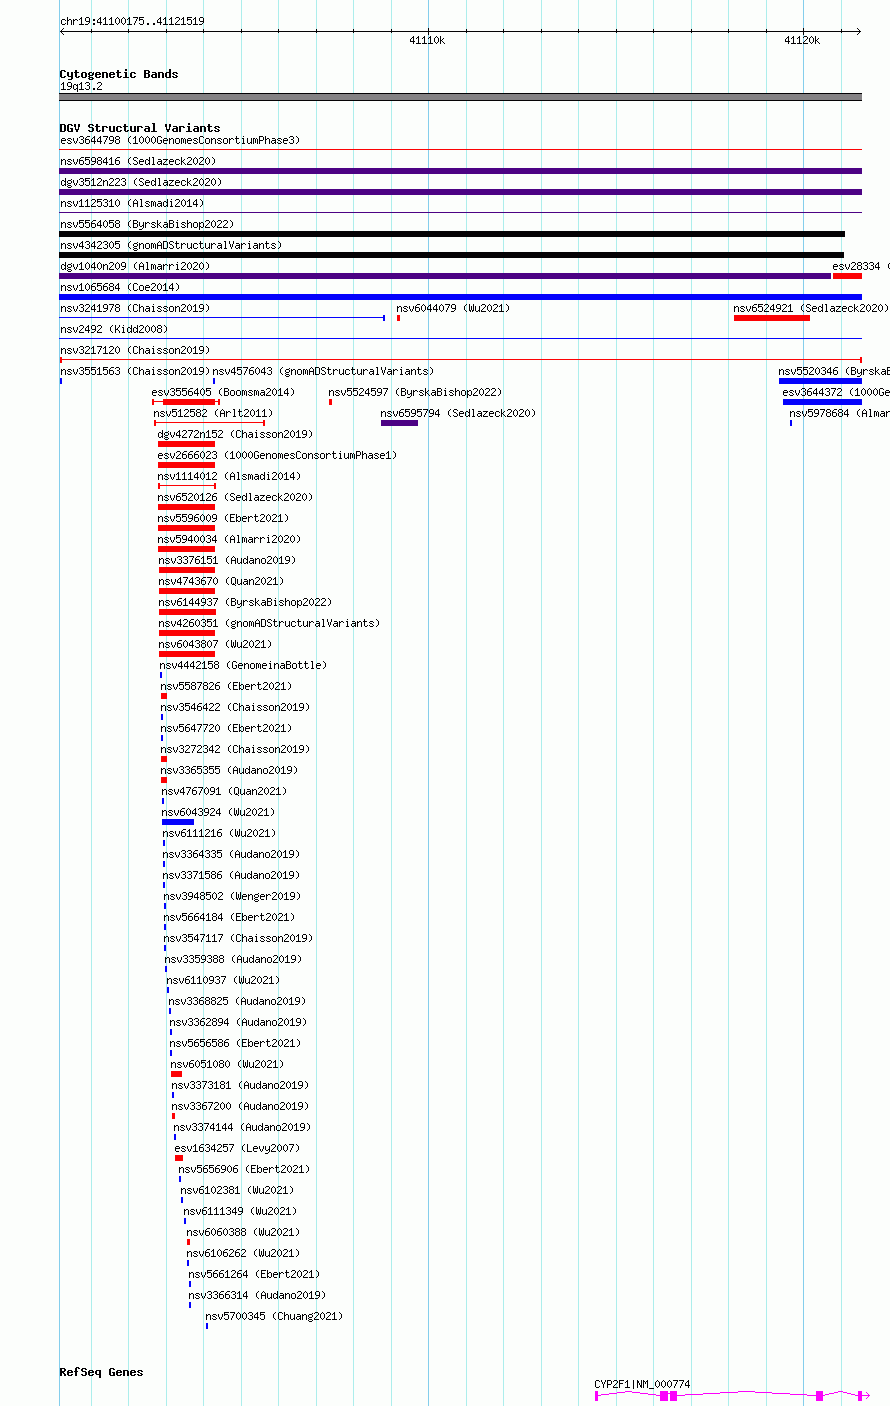Click the nsv5564058 (ByrskaBishop2022) black bar

tap(452, 234)
